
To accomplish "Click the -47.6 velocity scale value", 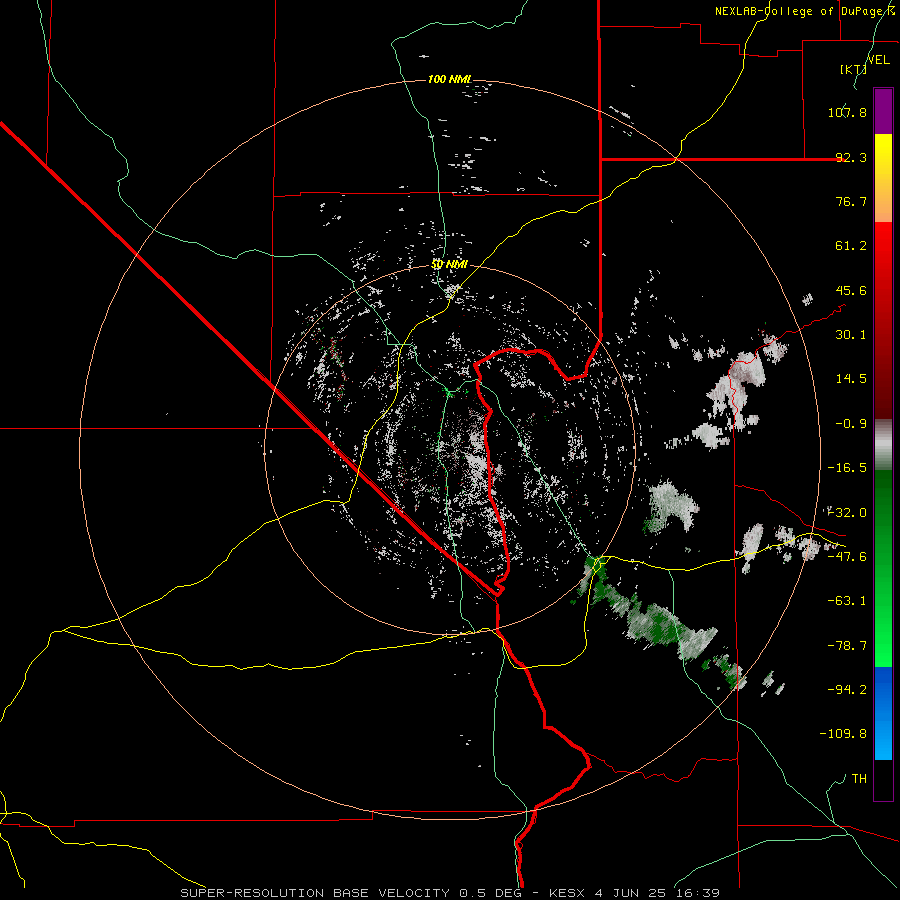I will click(x=847, y=557).
